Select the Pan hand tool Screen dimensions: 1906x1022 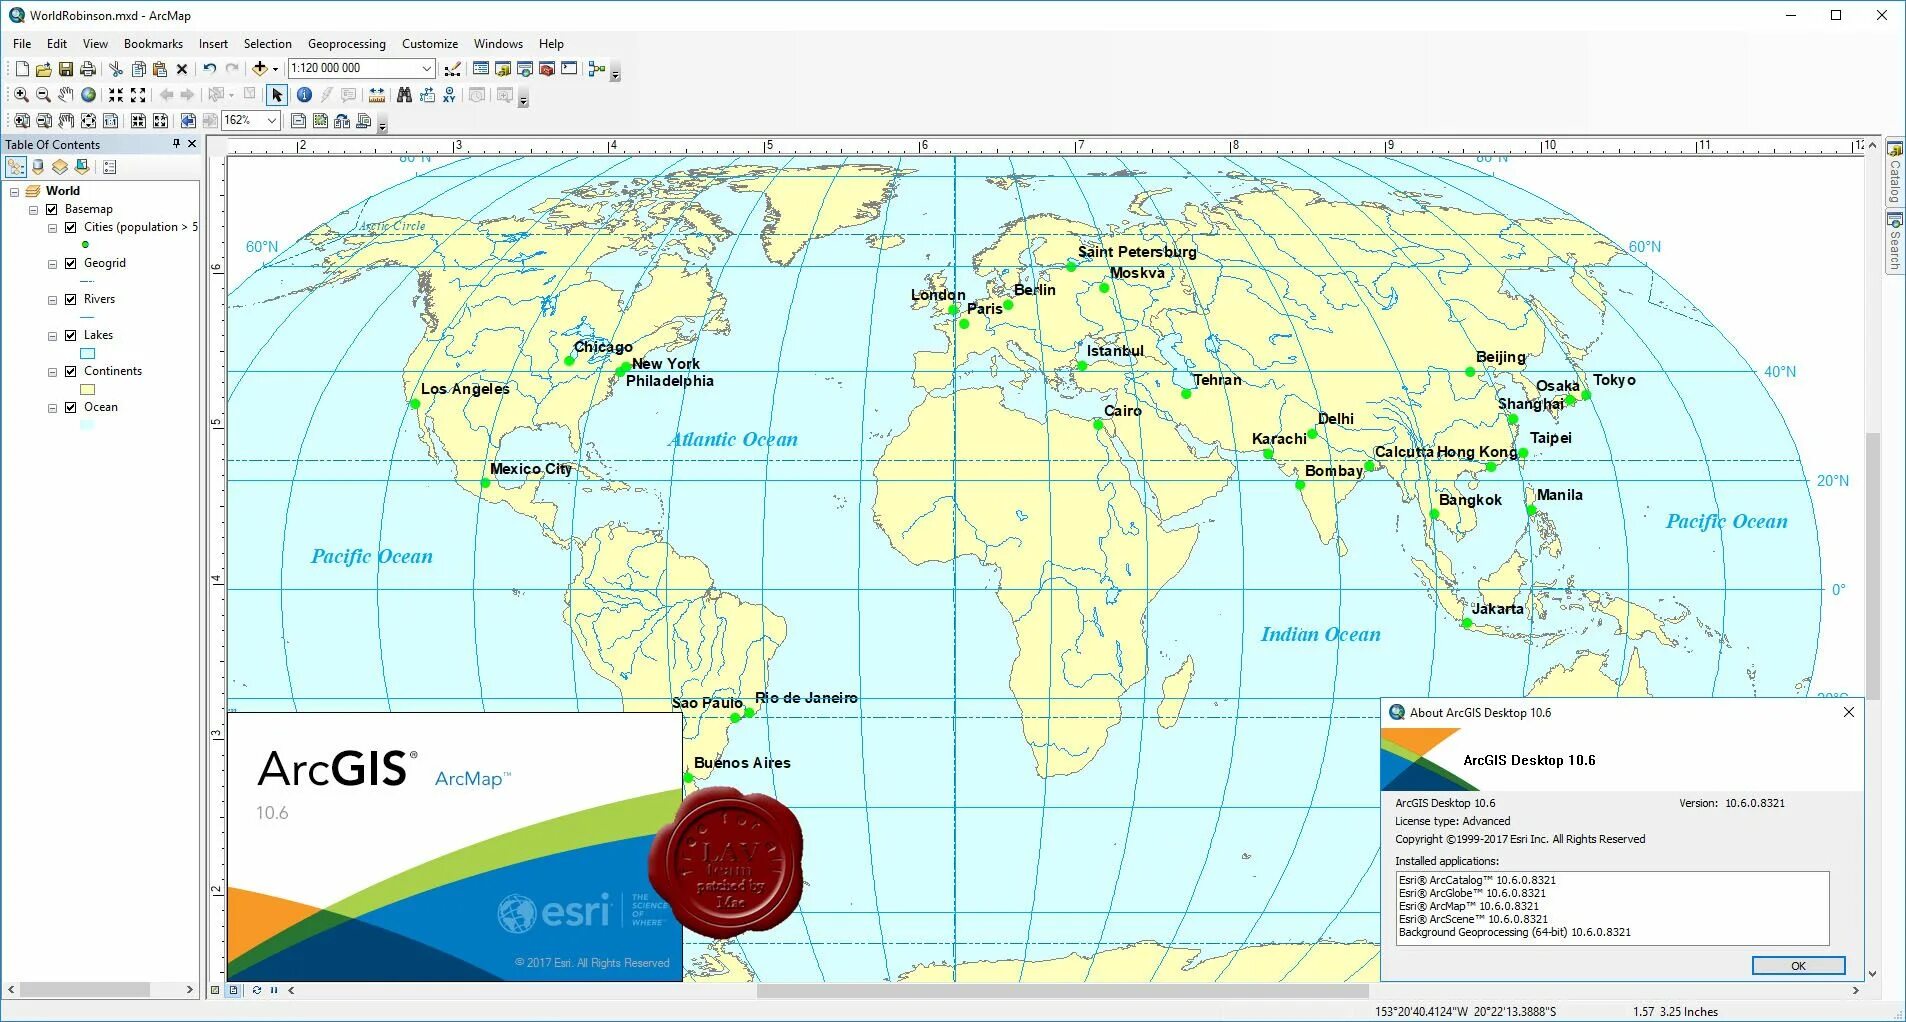66,95
